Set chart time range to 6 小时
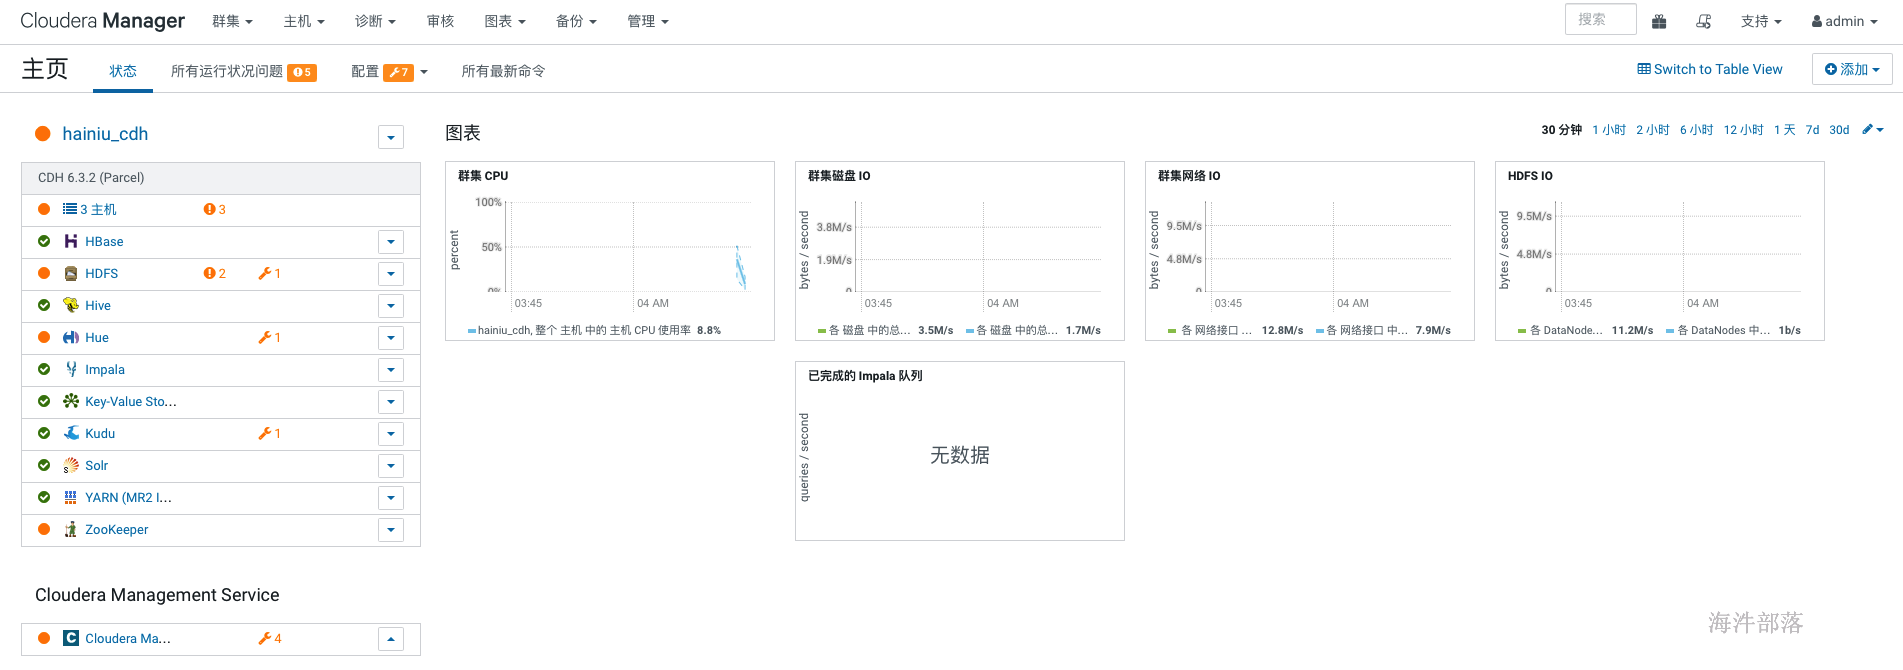 pos(1696,130)
